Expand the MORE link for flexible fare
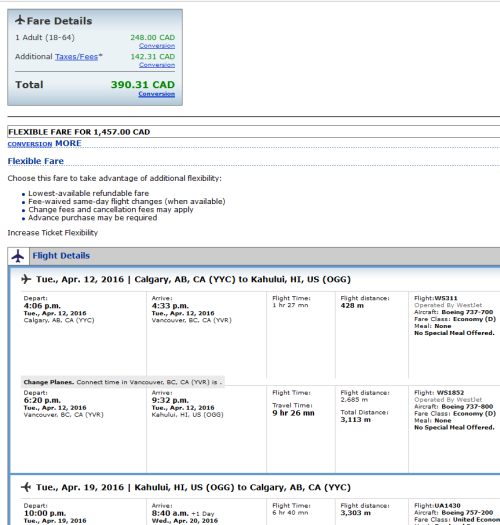This screenshot has height=525, width=500. coord(68,143)
